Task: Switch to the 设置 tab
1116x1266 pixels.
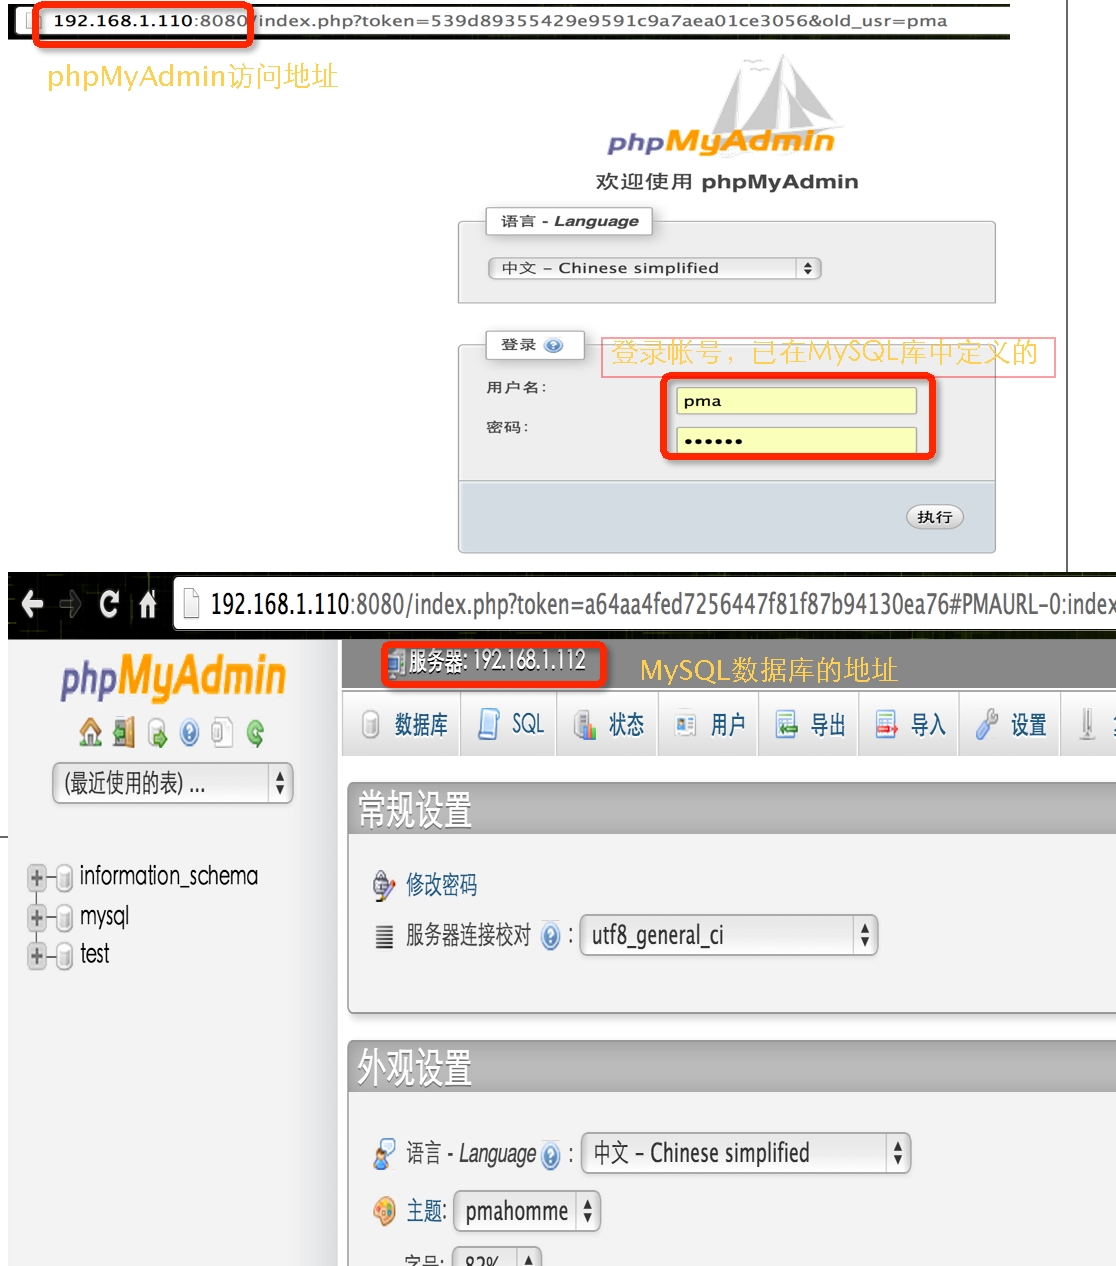Action: [1010, 724]
